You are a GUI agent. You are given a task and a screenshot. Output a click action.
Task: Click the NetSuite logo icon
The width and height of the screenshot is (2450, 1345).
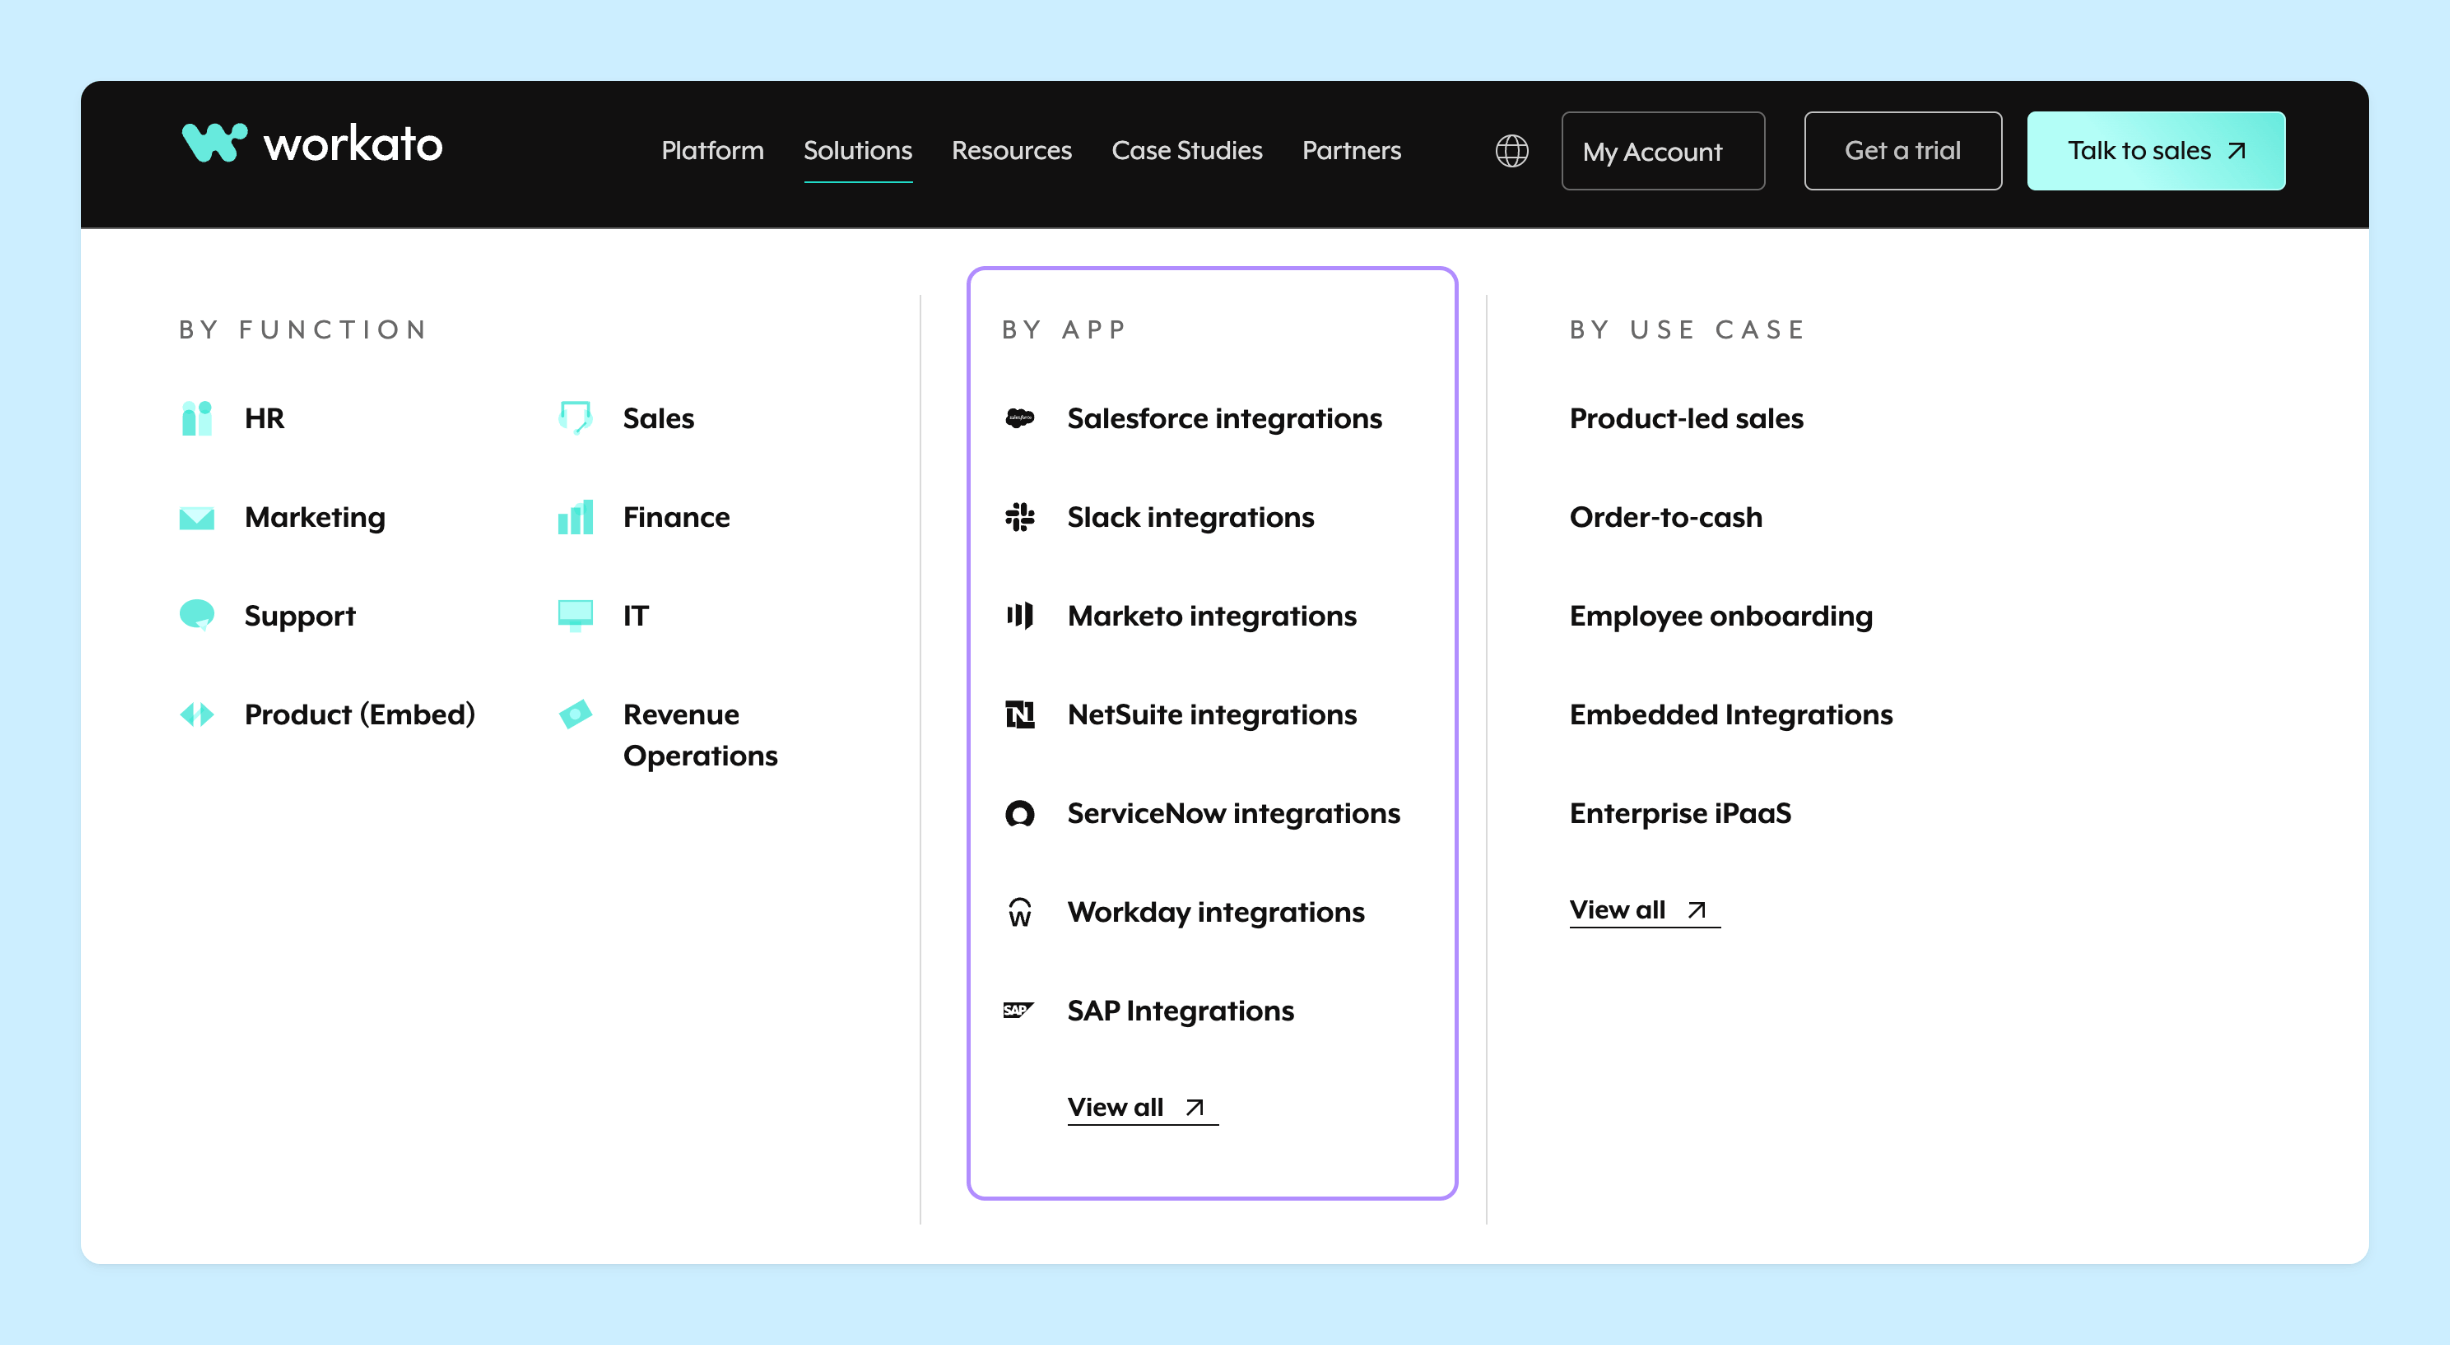[x=1019, y=714]
